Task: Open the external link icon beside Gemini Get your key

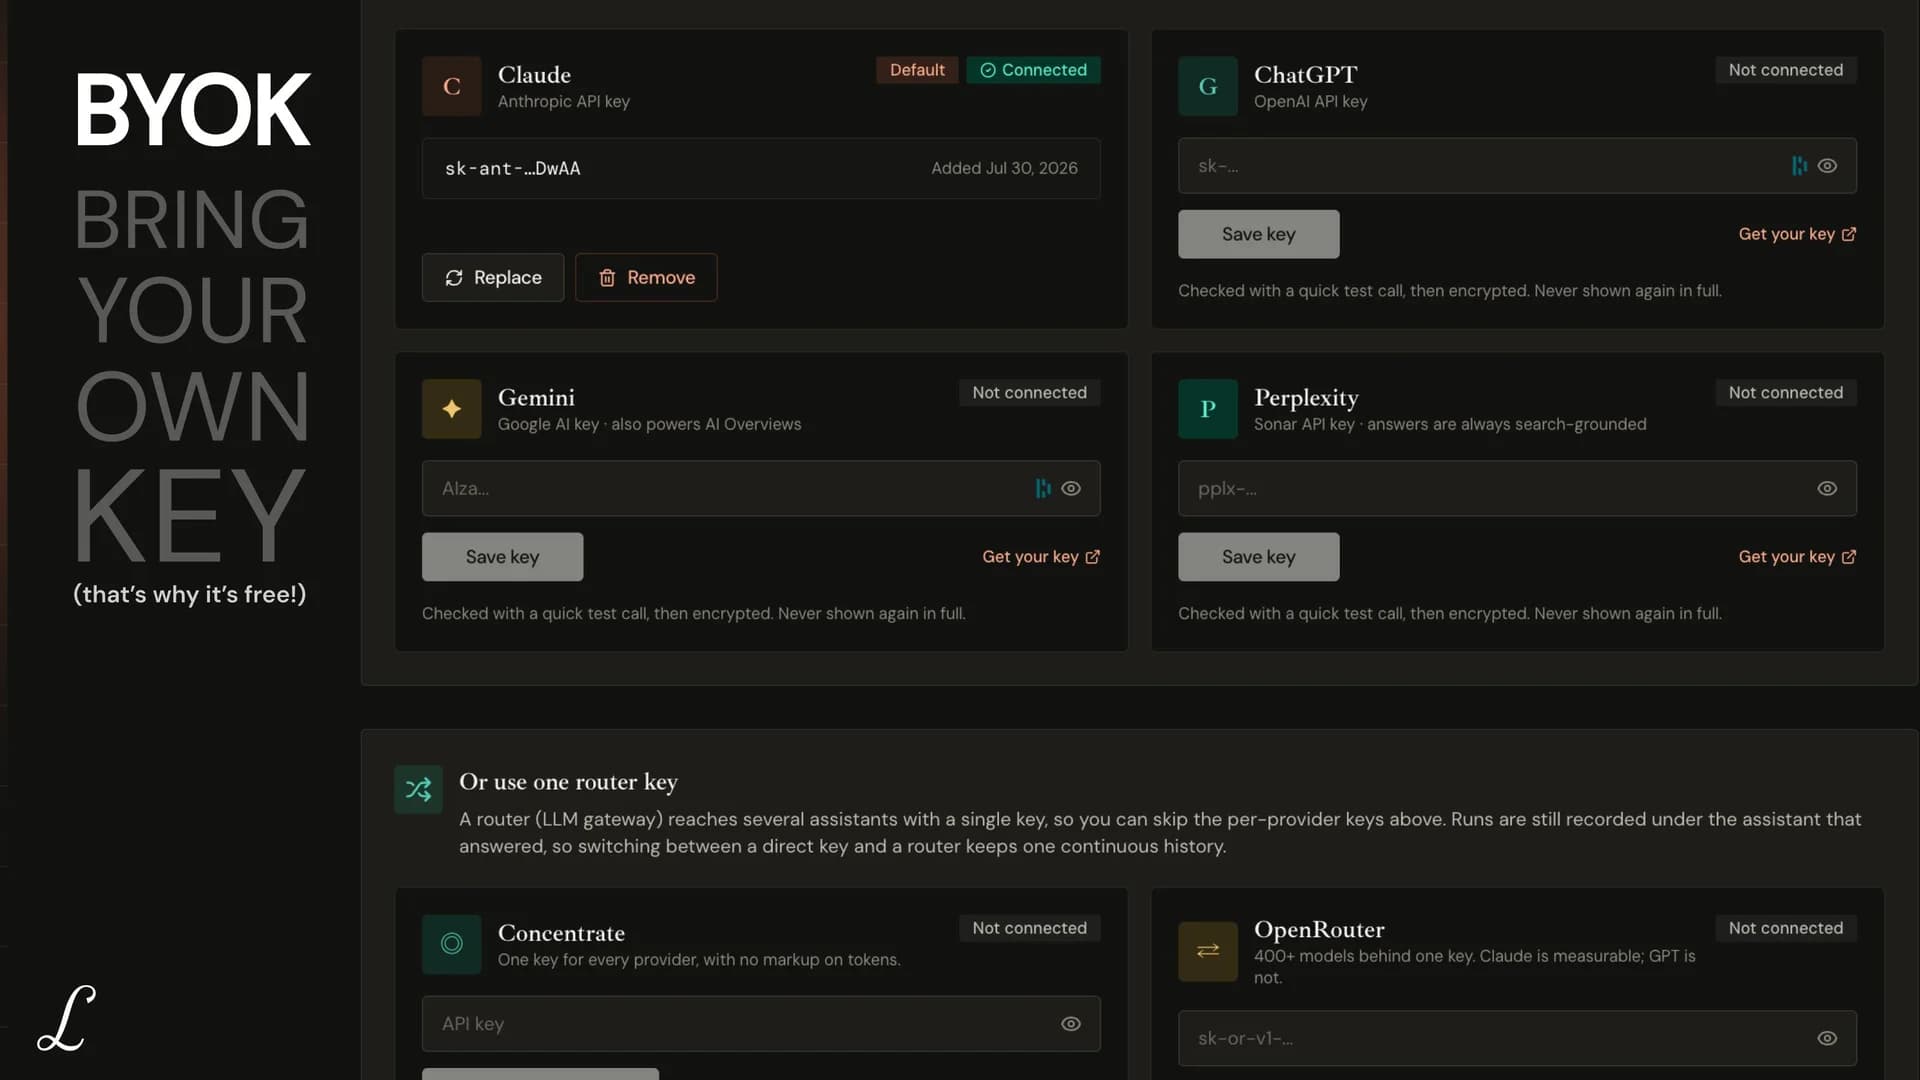Action: click(1093, 557)
